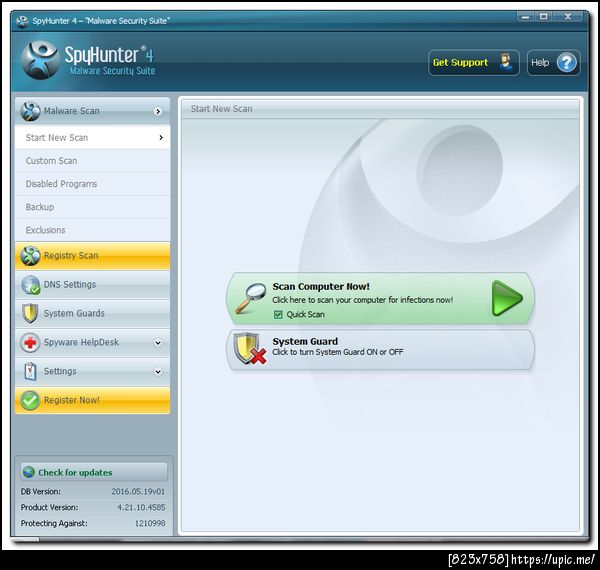The image size is (600, 570).
Task: Open the Exclusions list
Action: (93, 230)
